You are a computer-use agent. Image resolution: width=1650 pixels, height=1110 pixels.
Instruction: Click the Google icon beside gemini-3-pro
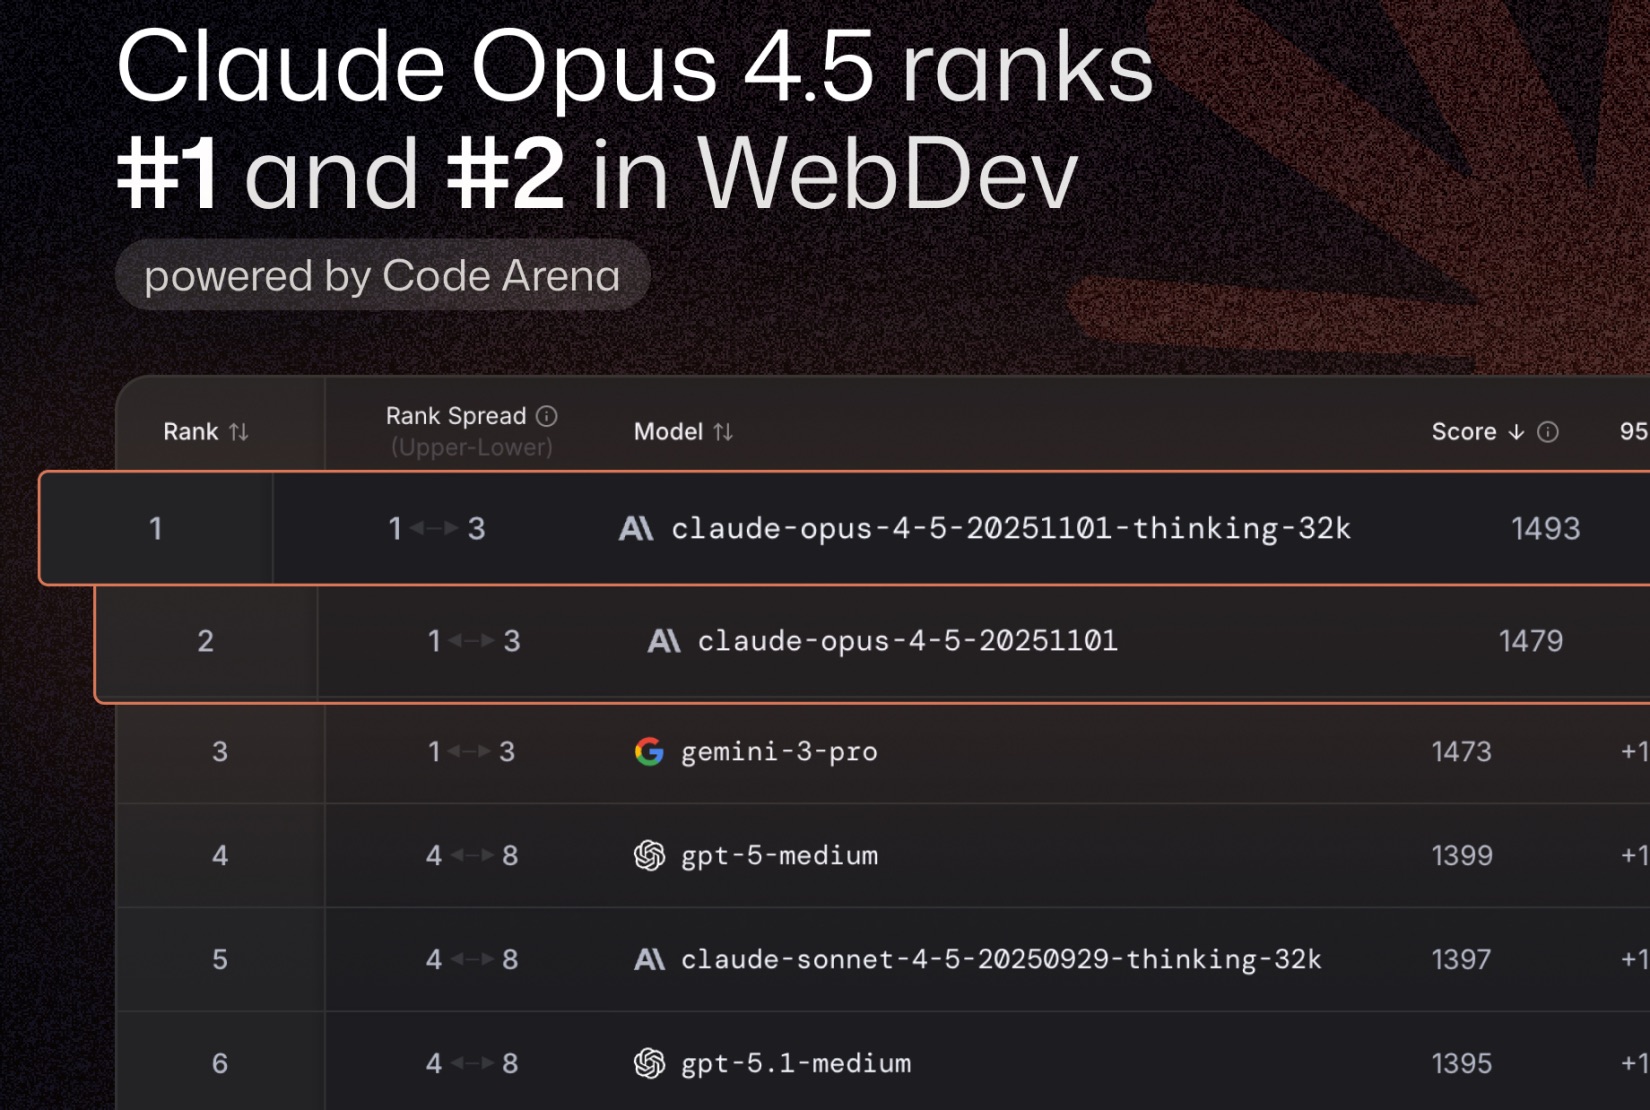tap(648, 752)
